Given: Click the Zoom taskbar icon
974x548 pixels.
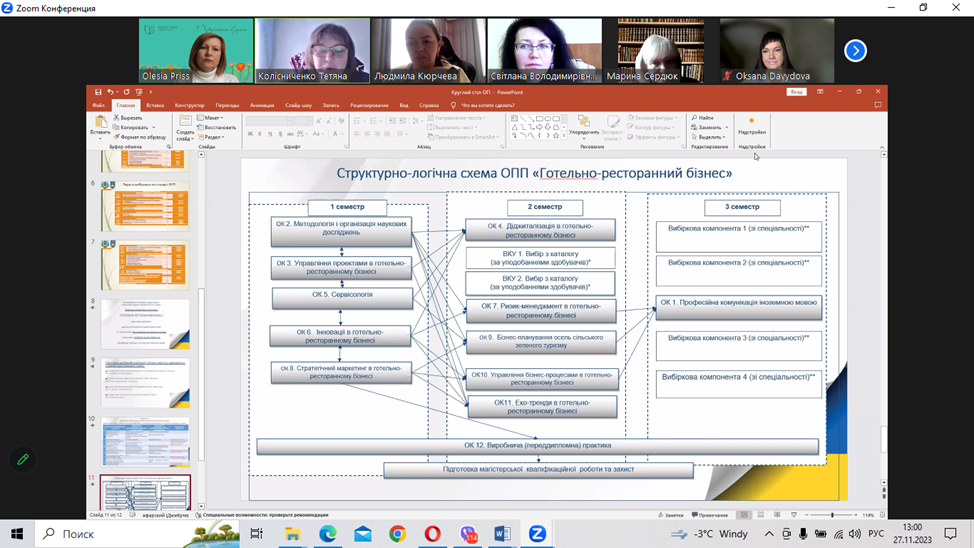Looking at the screenshot, I should (537, 534).
